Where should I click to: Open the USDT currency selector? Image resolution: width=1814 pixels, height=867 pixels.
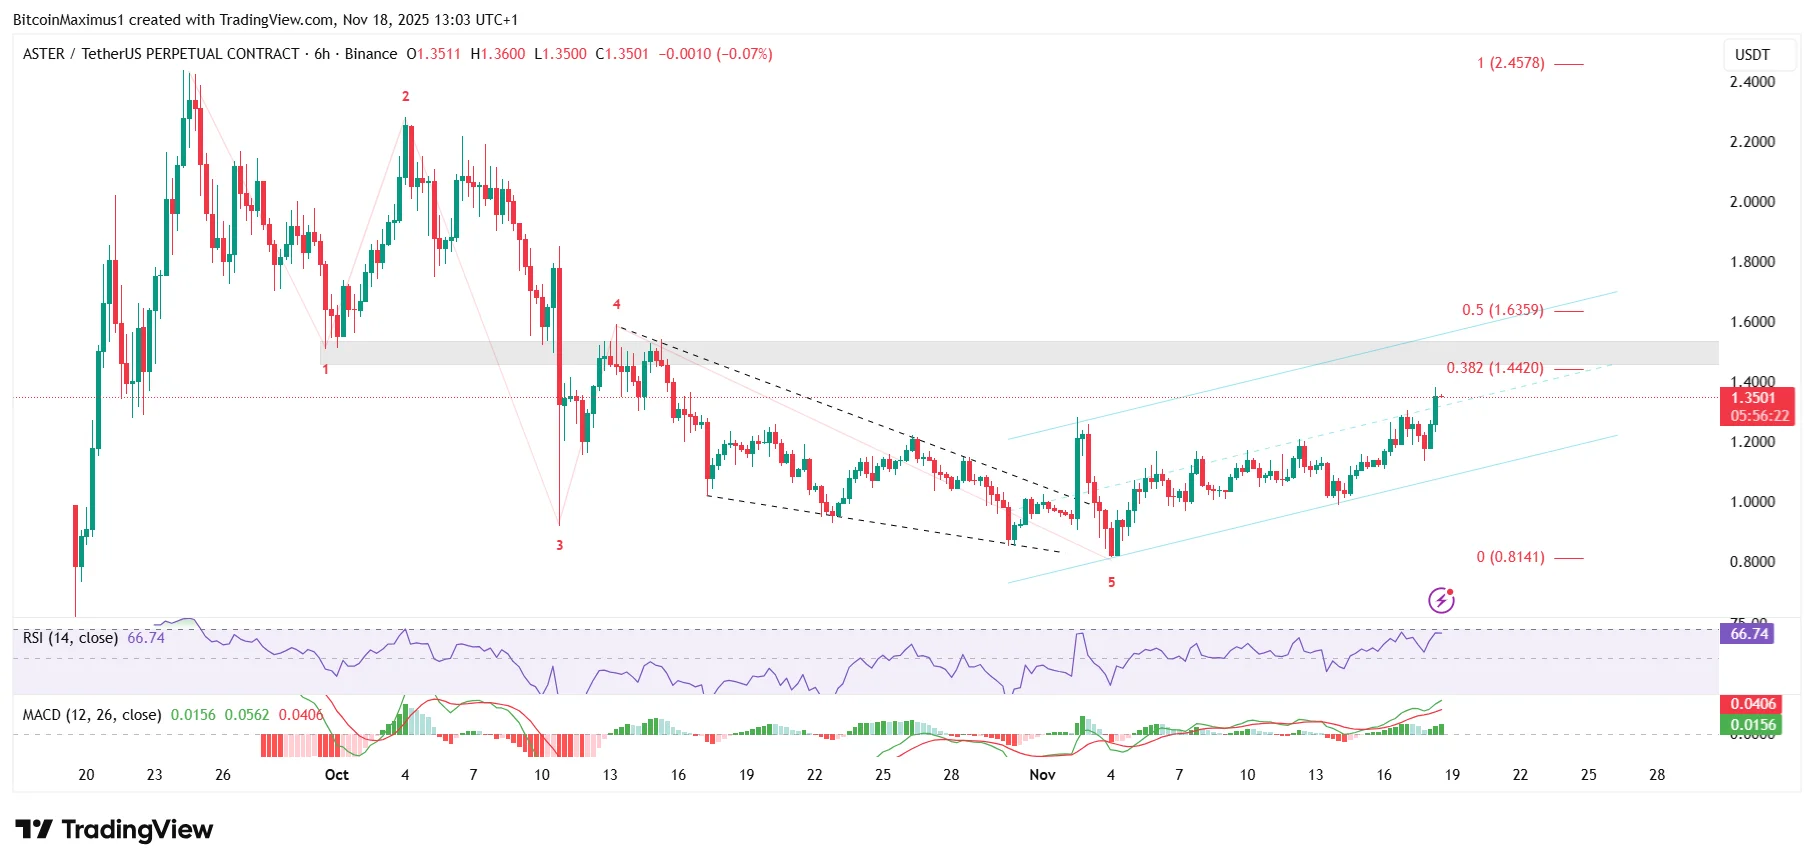click(x=1752, y=55)
